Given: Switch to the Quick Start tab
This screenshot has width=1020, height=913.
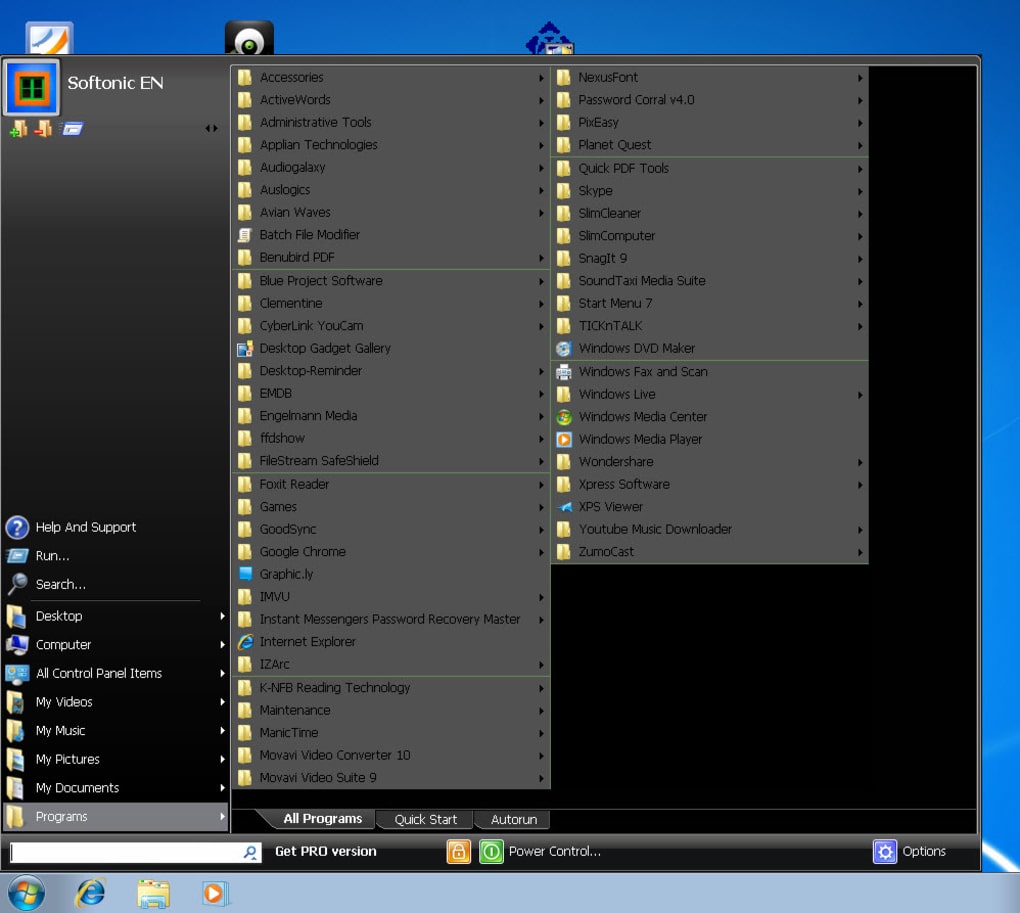Looking at the screenshot, I should tap(424, 818).
